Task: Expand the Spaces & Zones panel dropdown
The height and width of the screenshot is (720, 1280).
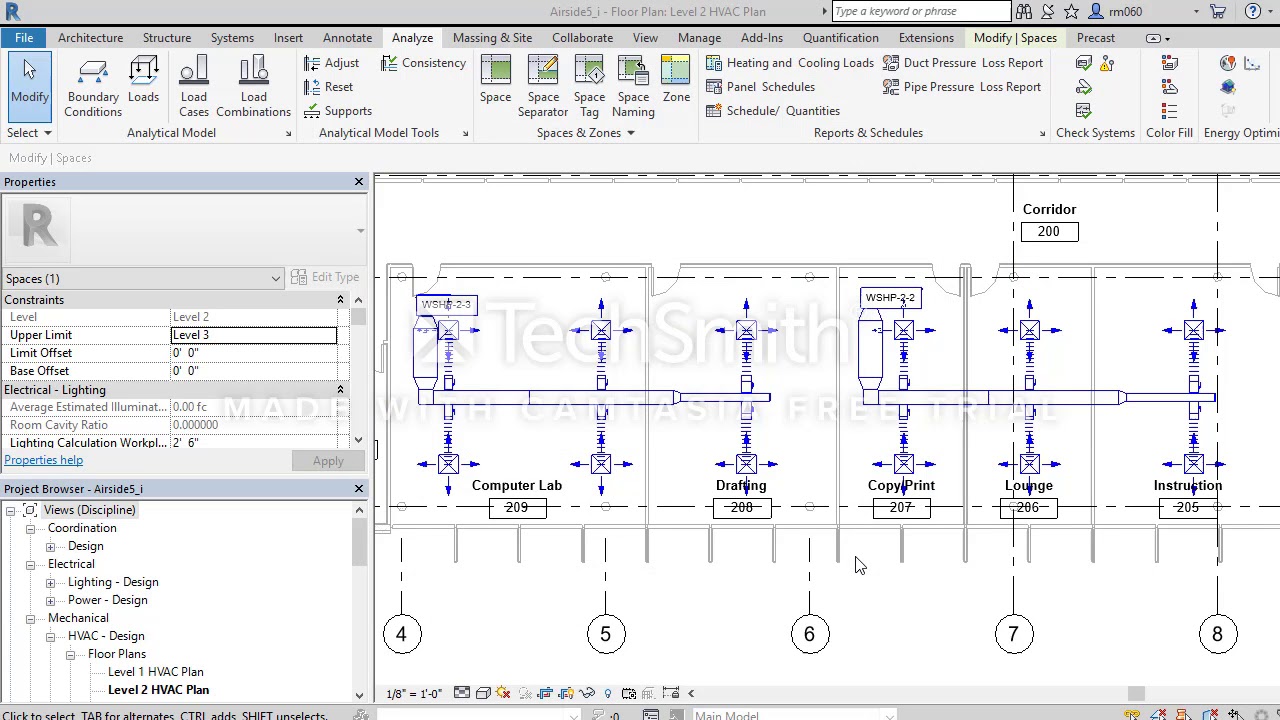Action: 586,133
